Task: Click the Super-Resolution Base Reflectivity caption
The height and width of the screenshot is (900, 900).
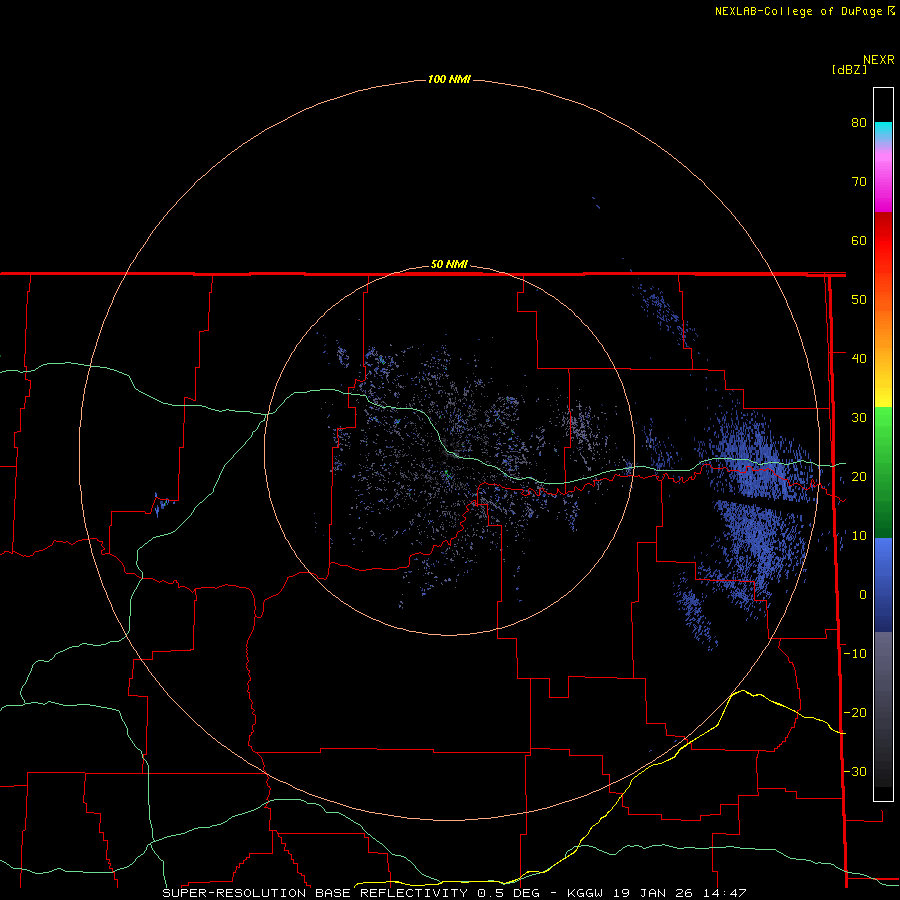Action: 351,893
